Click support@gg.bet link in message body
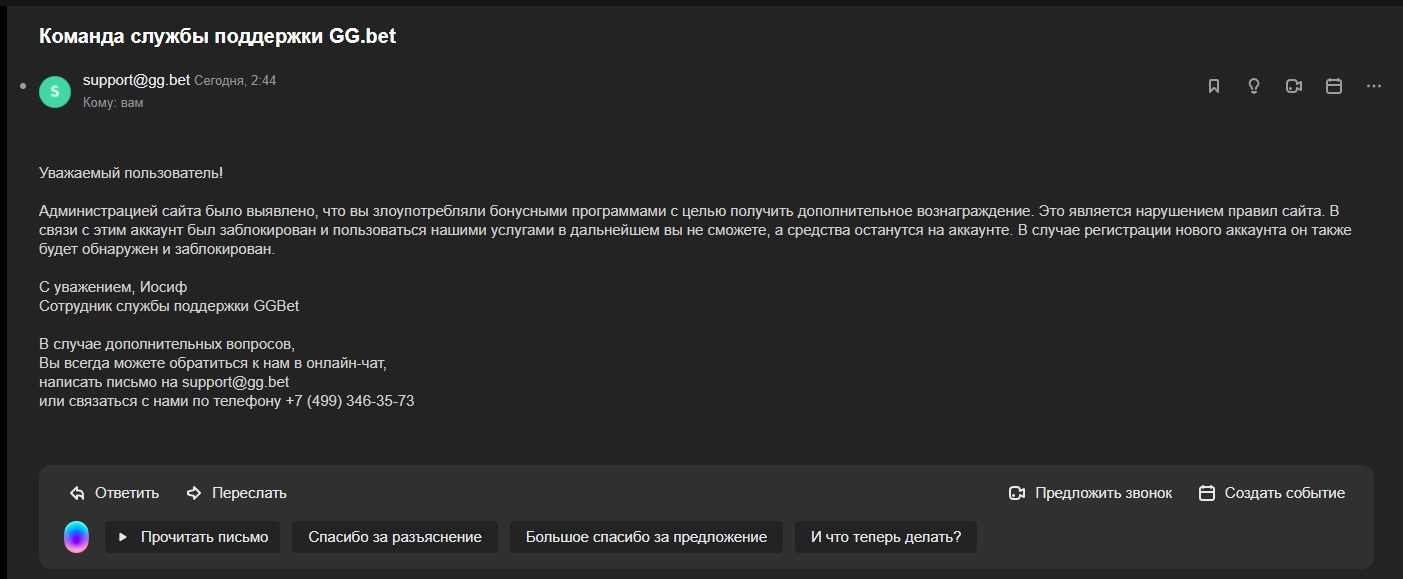Image resolution: width=1403 pixels, height=579 pixels. 235,382
